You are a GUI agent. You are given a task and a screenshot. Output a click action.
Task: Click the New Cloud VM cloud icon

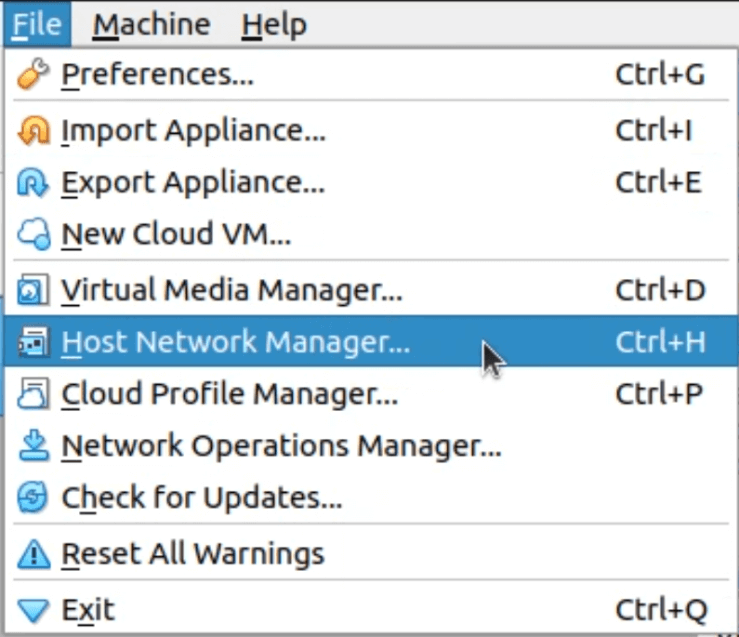[33, 234]
